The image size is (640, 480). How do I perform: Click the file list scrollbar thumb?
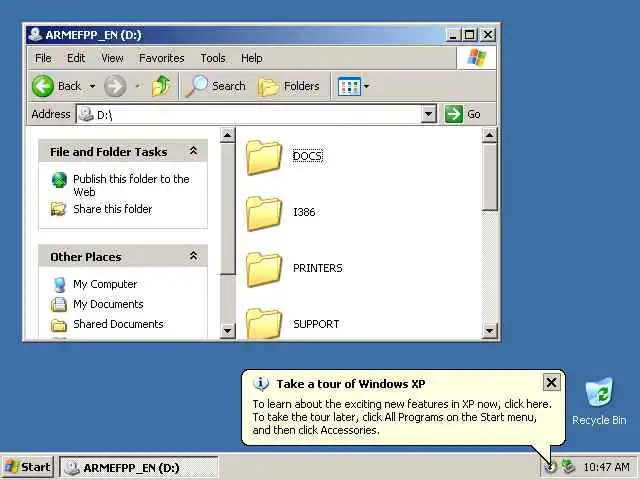[489, 177]
